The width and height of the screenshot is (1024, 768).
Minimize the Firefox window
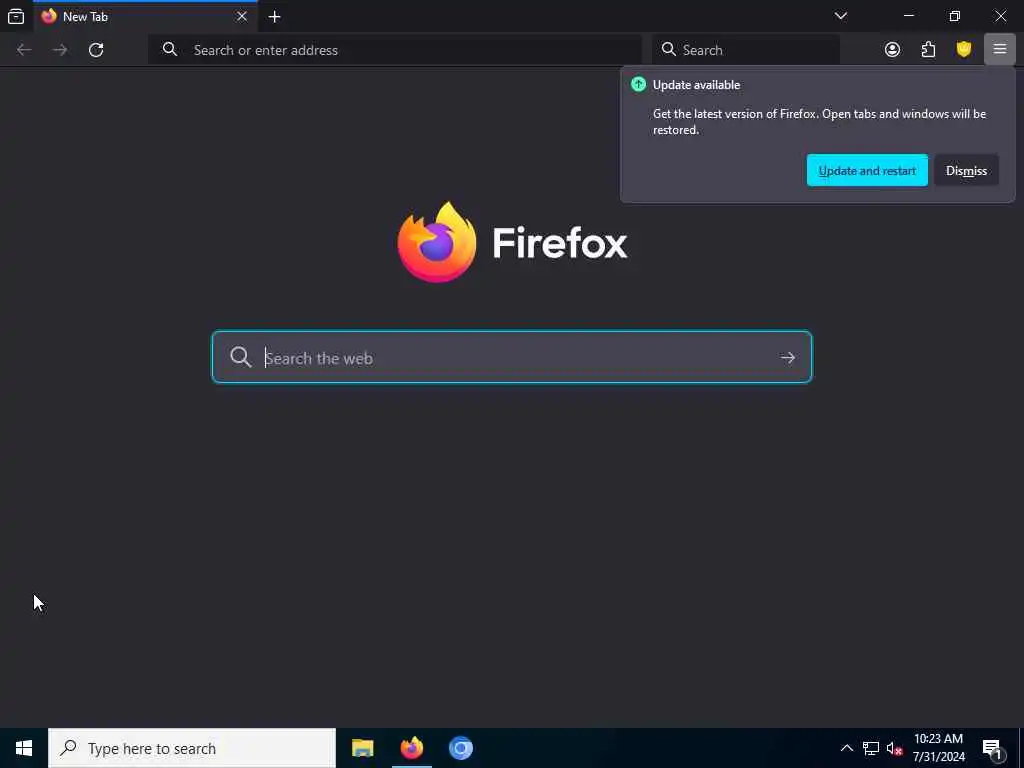(908, 16)
